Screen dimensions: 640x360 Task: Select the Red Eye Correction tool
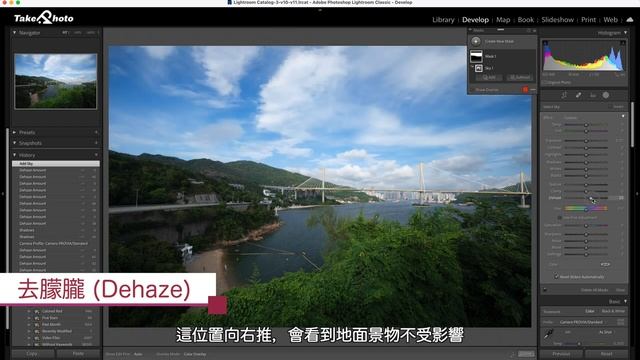(593, 95)
